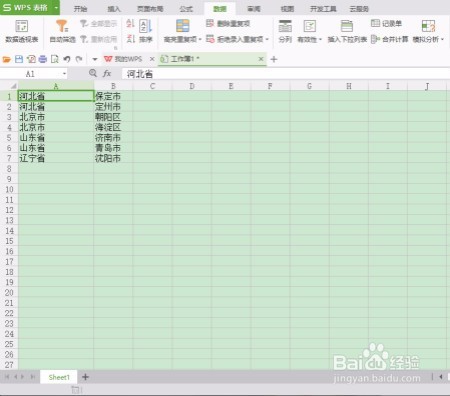
Task: Open the Sort (排序) dialog button
Action: [146, 31]
